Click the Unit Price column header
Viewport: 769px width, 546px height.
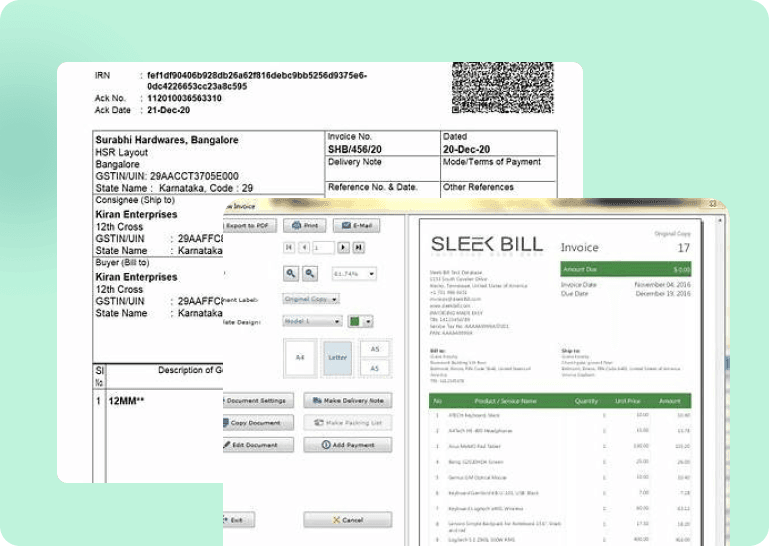point(628,401)
